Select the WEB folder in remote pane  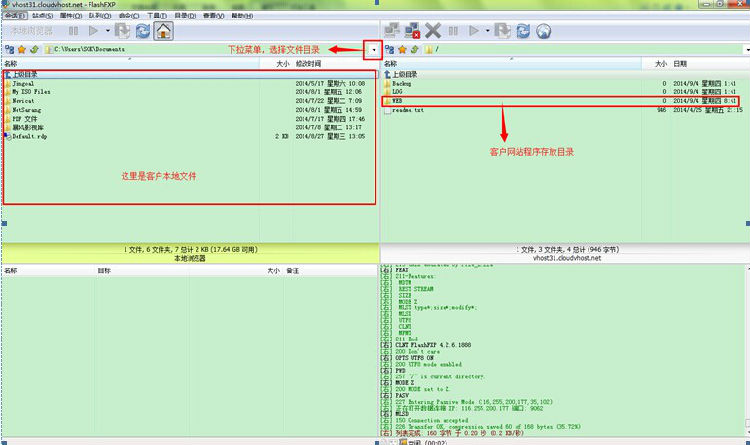point(397,101)
